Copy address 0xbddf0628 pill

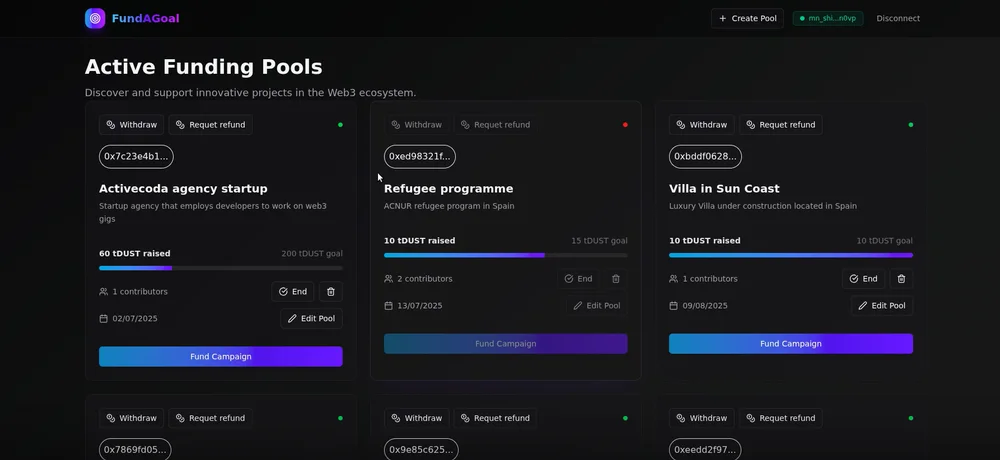pos(705,156)
